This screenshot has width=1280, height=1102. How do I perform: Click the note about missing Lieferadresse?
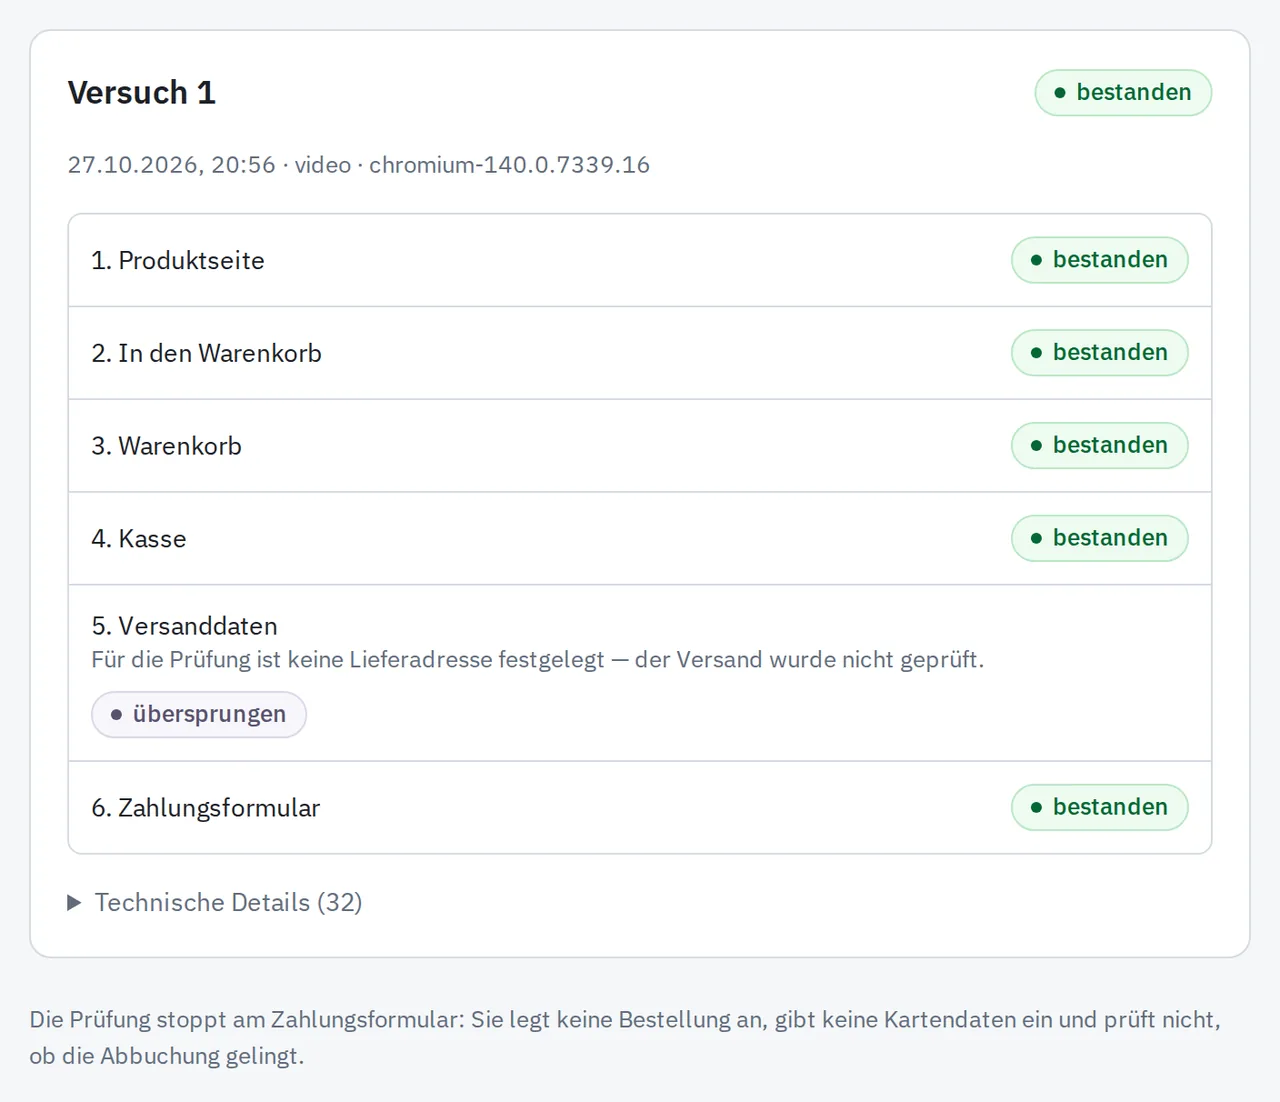tap(538, 660)
